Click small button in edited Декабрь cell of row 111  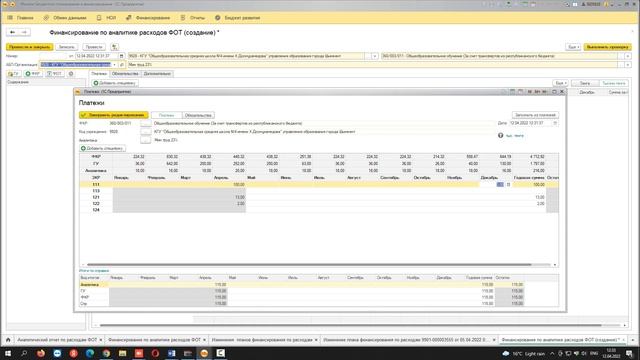(x=508, y=184)
